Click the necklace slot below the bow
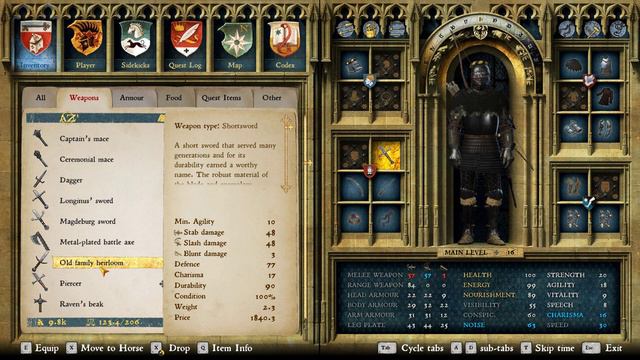This screenshot has height=360, width=640. (x=354, y=219)
